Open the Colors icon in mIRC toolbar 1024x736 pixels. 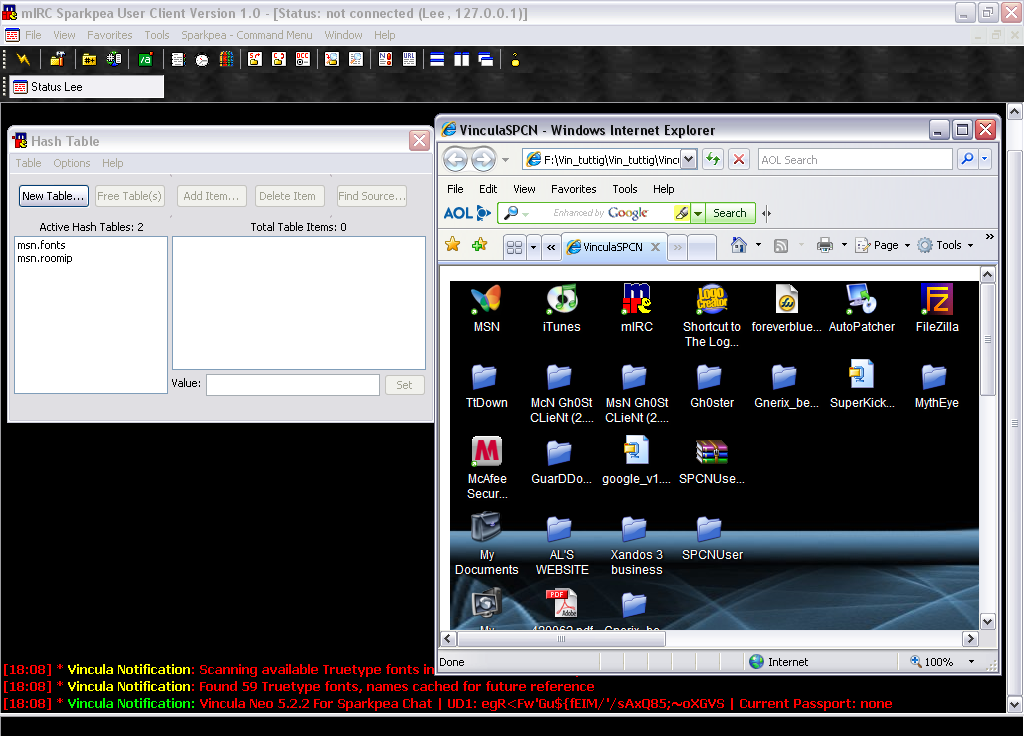(226, 59)
